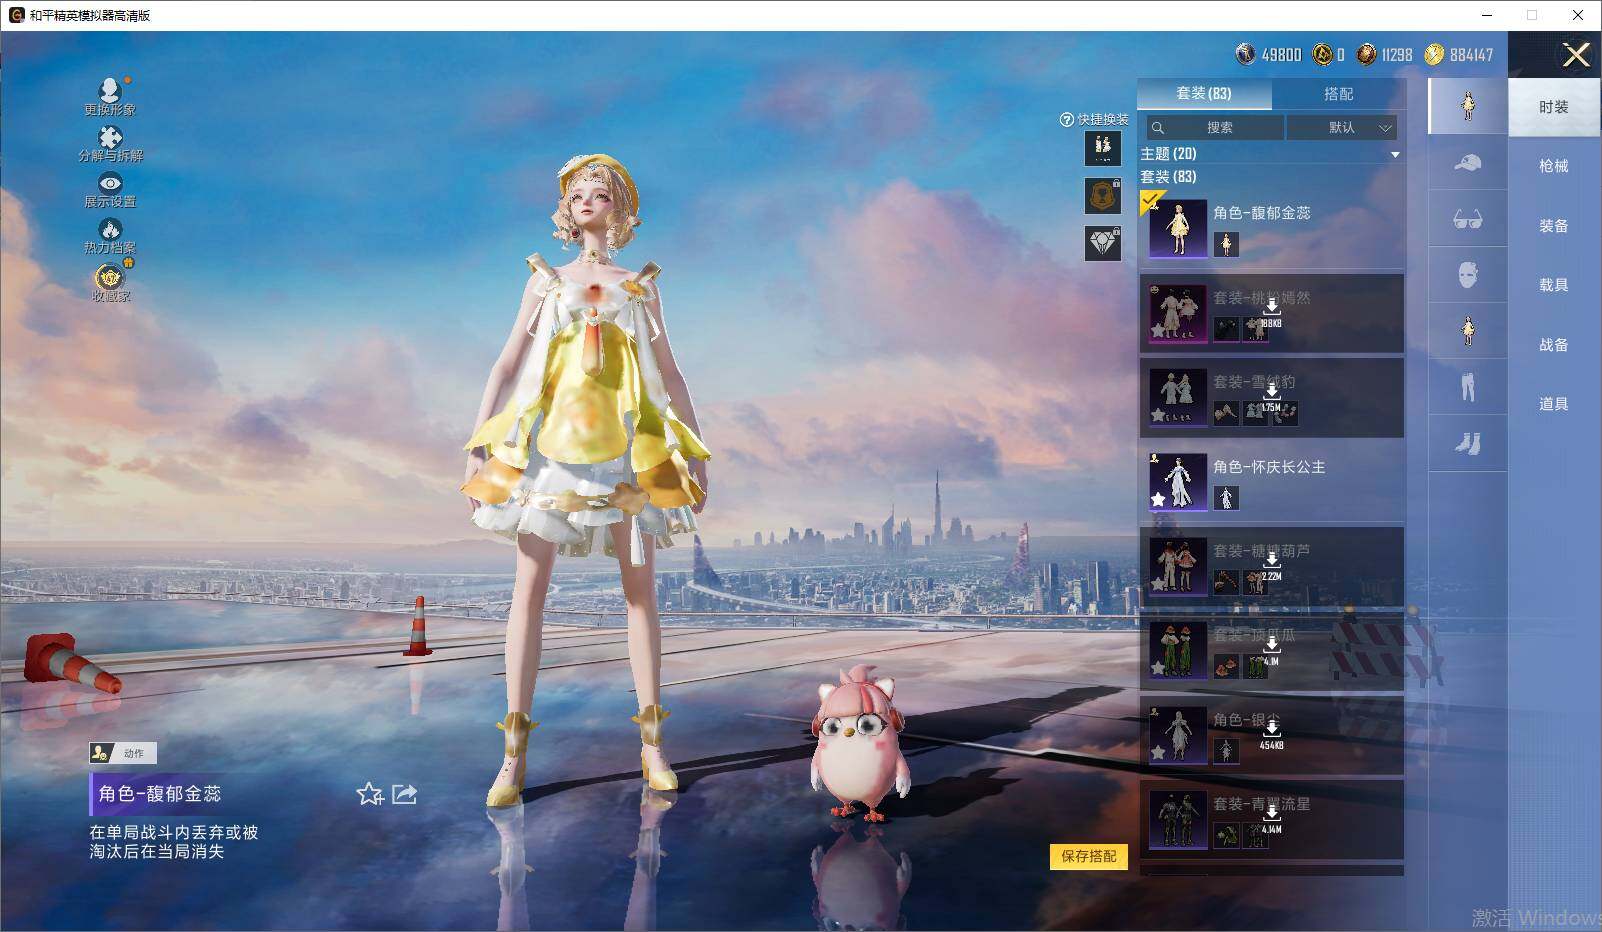This screenshot has height=932, width=1602.
Task: Favorite the 角色-馥郁金蕊 outfit with the star
Action: tap(370, 794)
